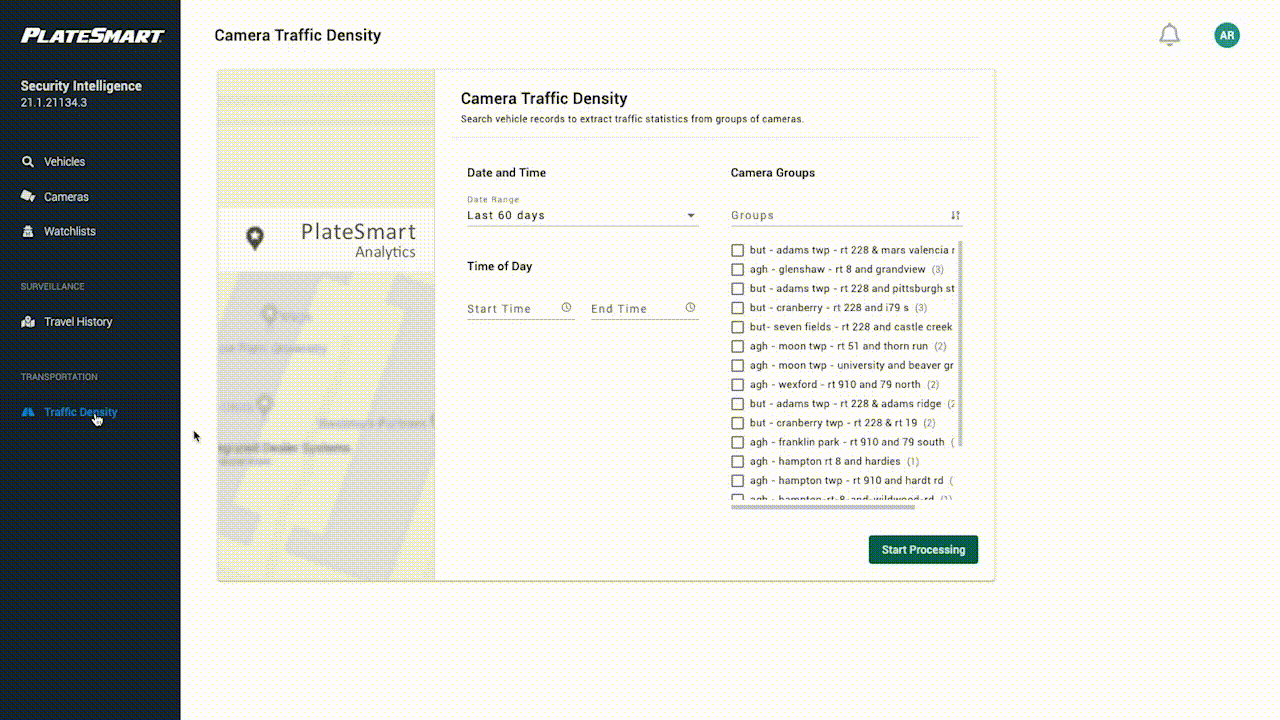This screenshot has width=1280, height=720.
Task: Check 'but - cranberry twp - rt 228 & rt 19'
Action: (737, 423)
